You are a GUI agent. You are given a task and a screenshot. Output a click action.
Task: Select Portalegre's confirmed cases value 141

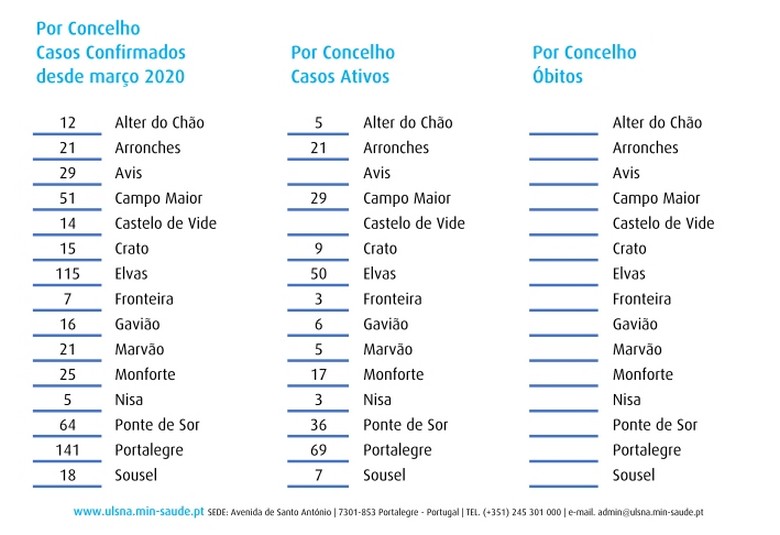(68, 450)
